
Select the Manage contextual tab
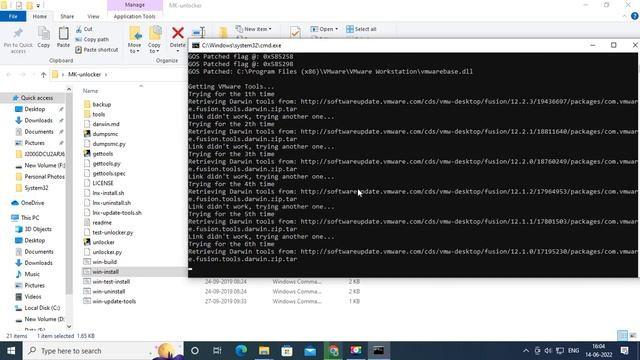pos(135,5)
